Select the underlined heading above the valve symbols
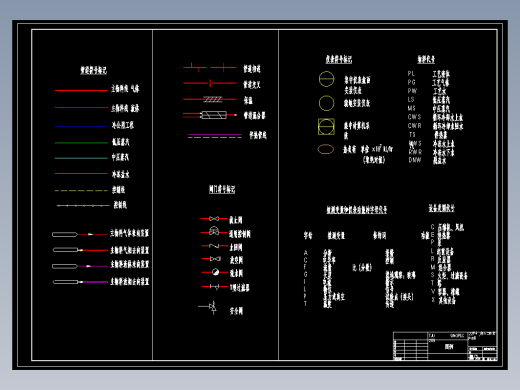Viewport: 520px width, 390px height. pos(222,189)
